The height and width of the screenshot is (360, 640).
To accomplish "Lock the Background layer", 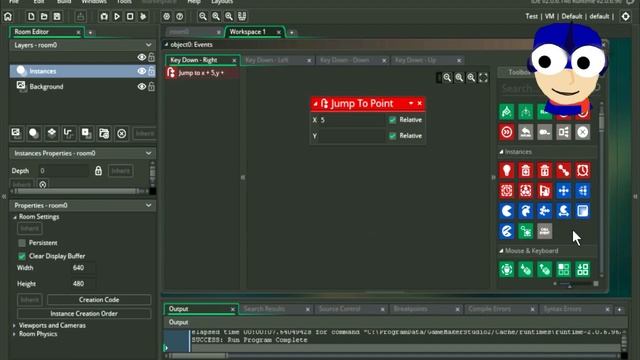I will point(151,87).
